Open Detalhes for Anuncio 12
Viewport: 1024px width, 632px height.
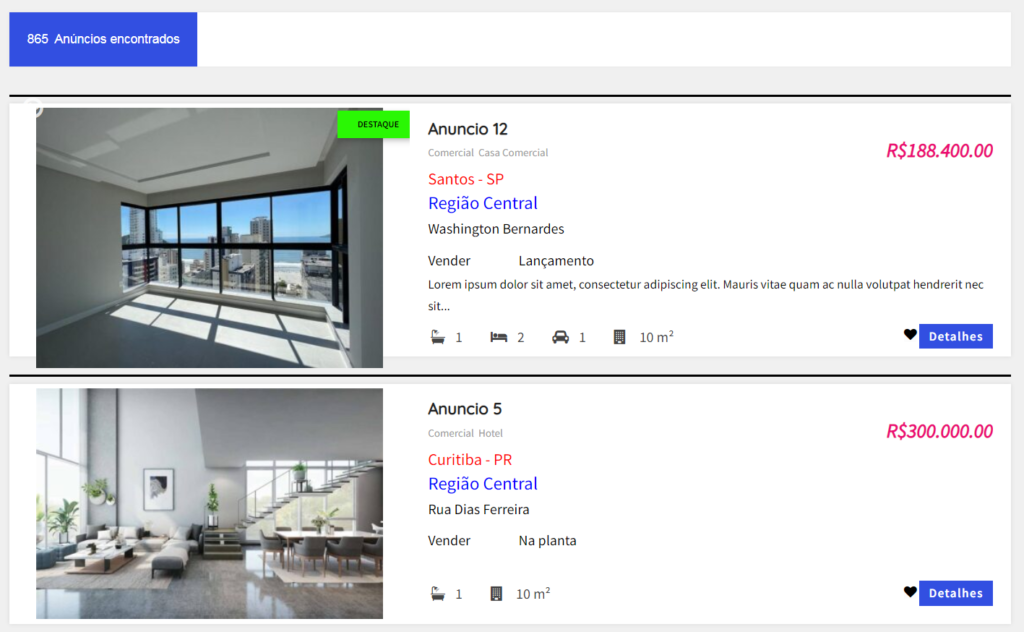[955, 336]
